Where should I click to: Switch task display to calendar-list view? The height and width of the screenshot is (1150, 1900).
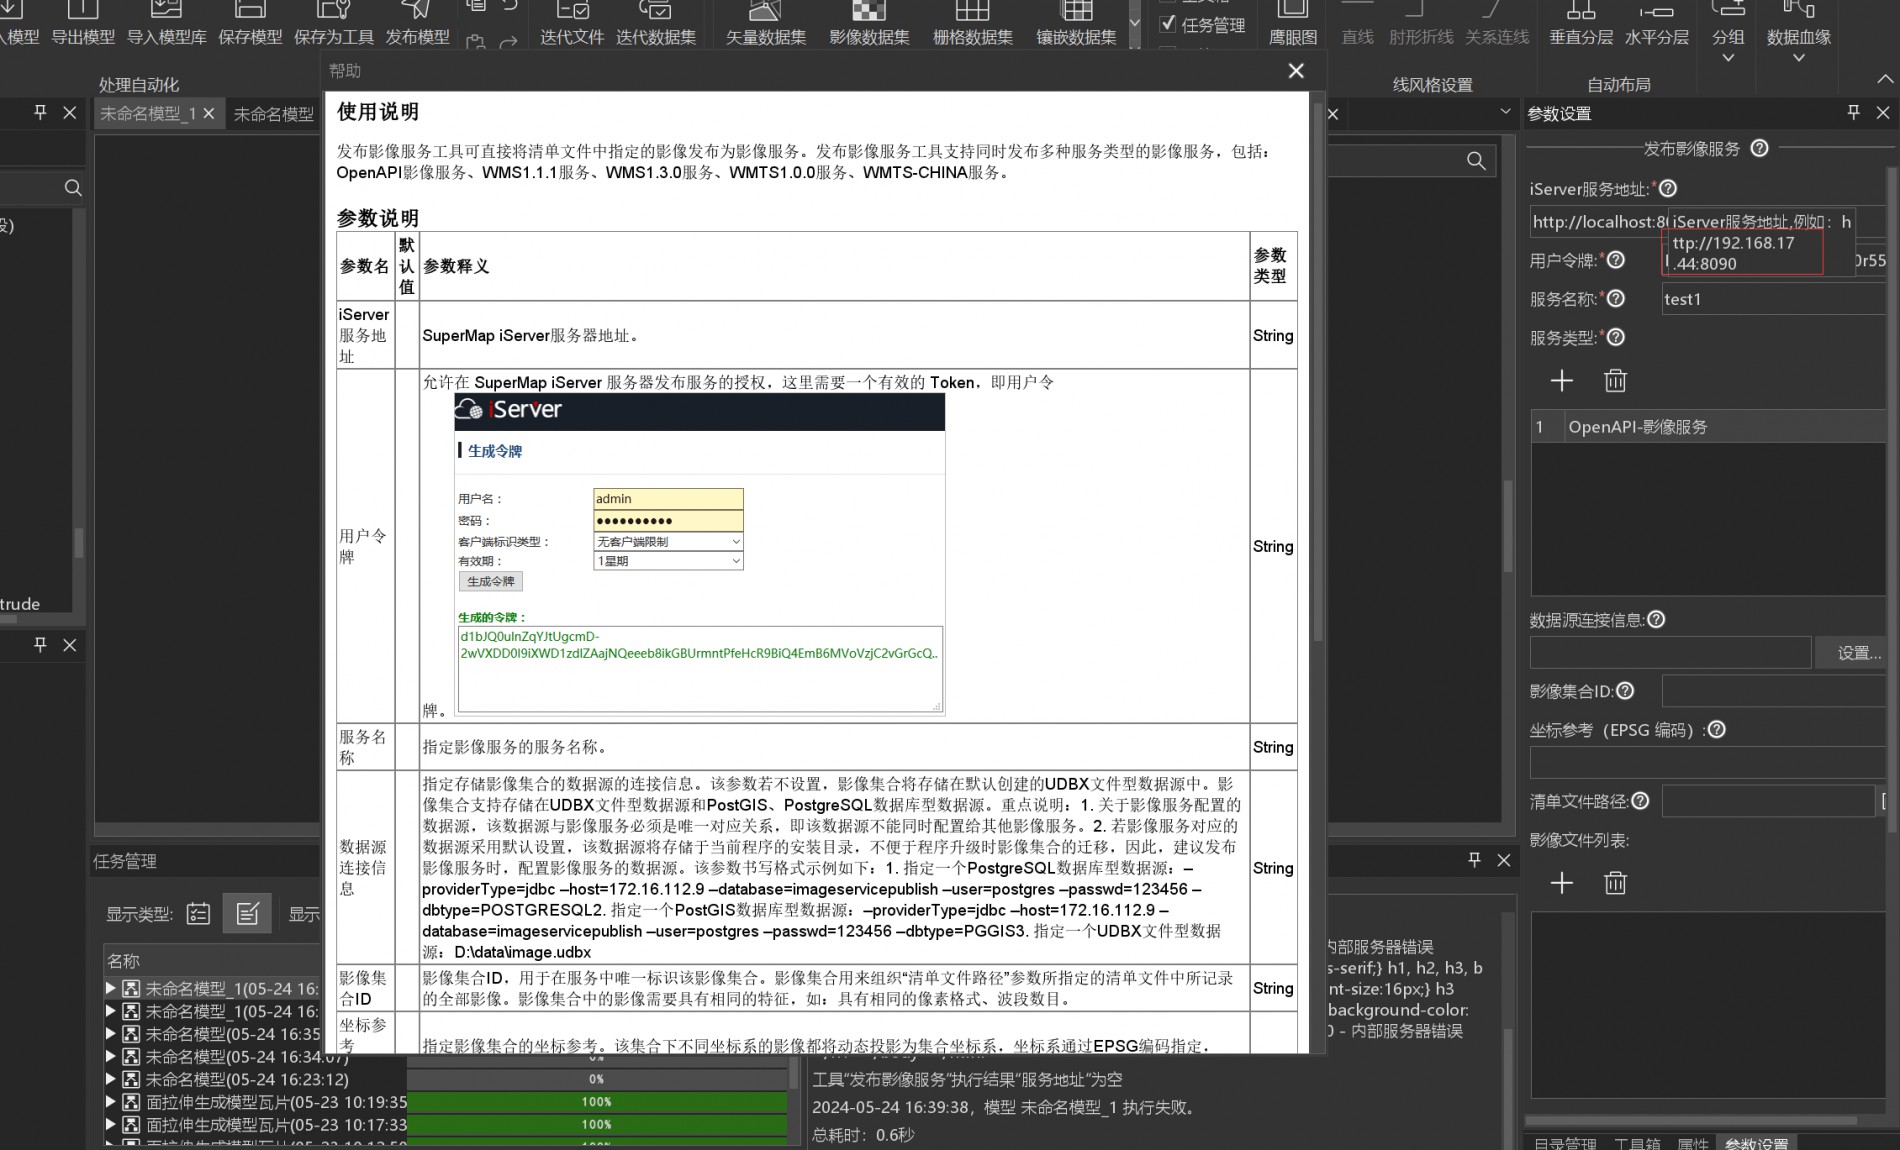pos(198,913)
